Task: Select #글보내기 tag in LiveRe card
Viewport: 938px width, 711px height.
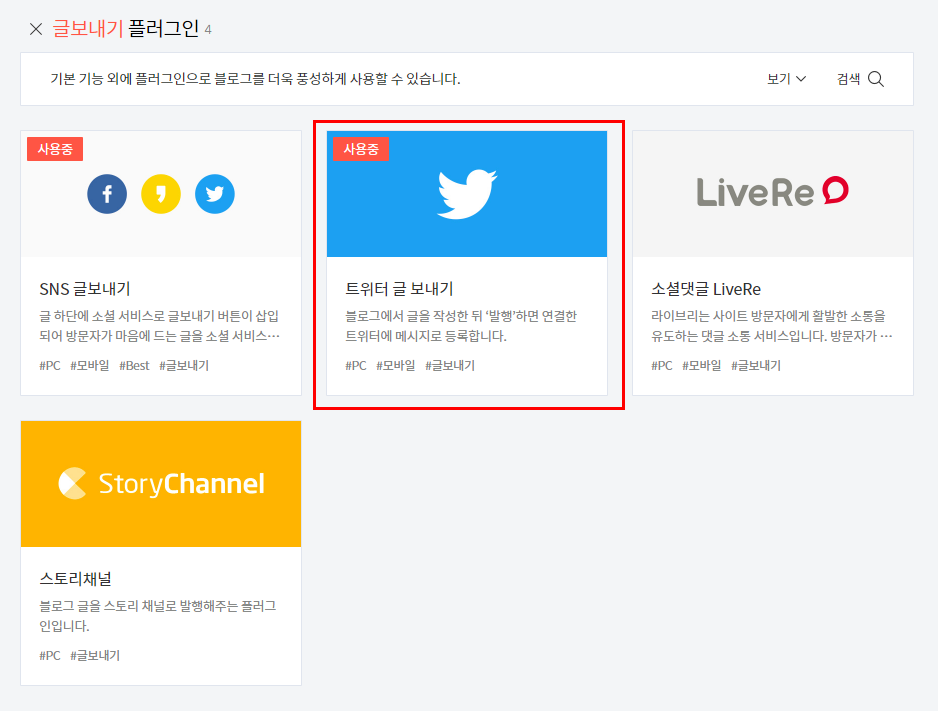Action: click(x=756, y=365)
